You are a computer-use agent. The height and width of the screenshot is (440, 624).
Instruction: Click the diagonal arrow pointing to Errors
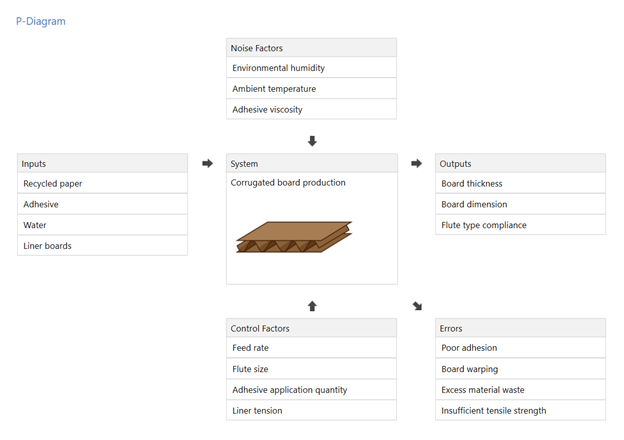pos(416,306)
